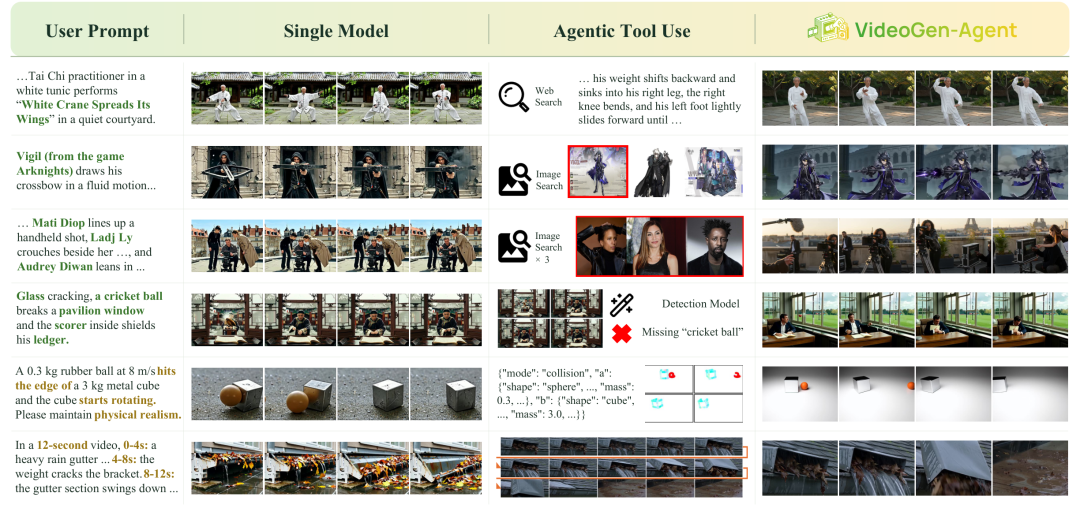Click the Image Search icon beside '× 3'
The width and height of the screenshot is (1080, 508).
click(514, 247)
